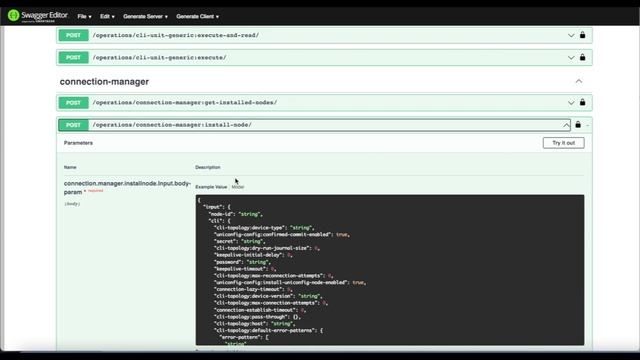
Task: Click the /operations/connection-manager:install-node/ path
Action: coord(172,125)
